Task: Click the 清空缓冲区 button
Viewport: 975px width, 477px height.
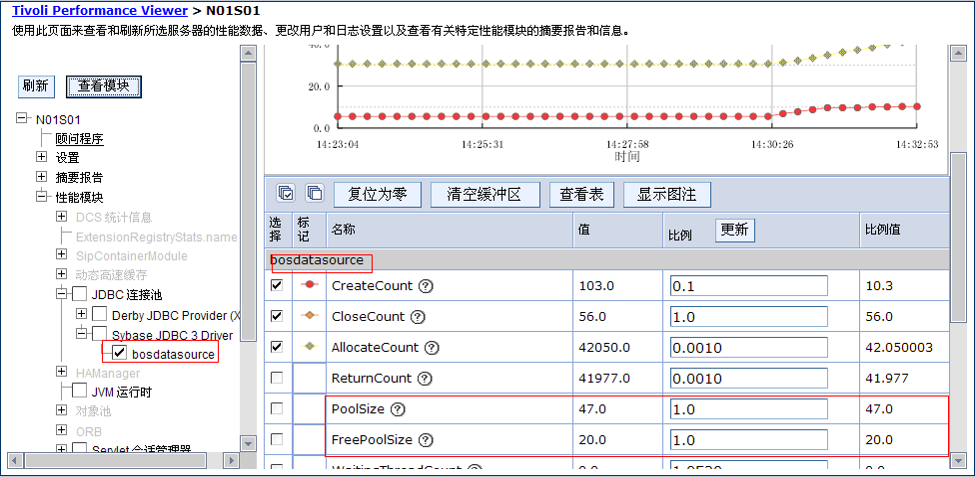Action: [x=485, y=195]
